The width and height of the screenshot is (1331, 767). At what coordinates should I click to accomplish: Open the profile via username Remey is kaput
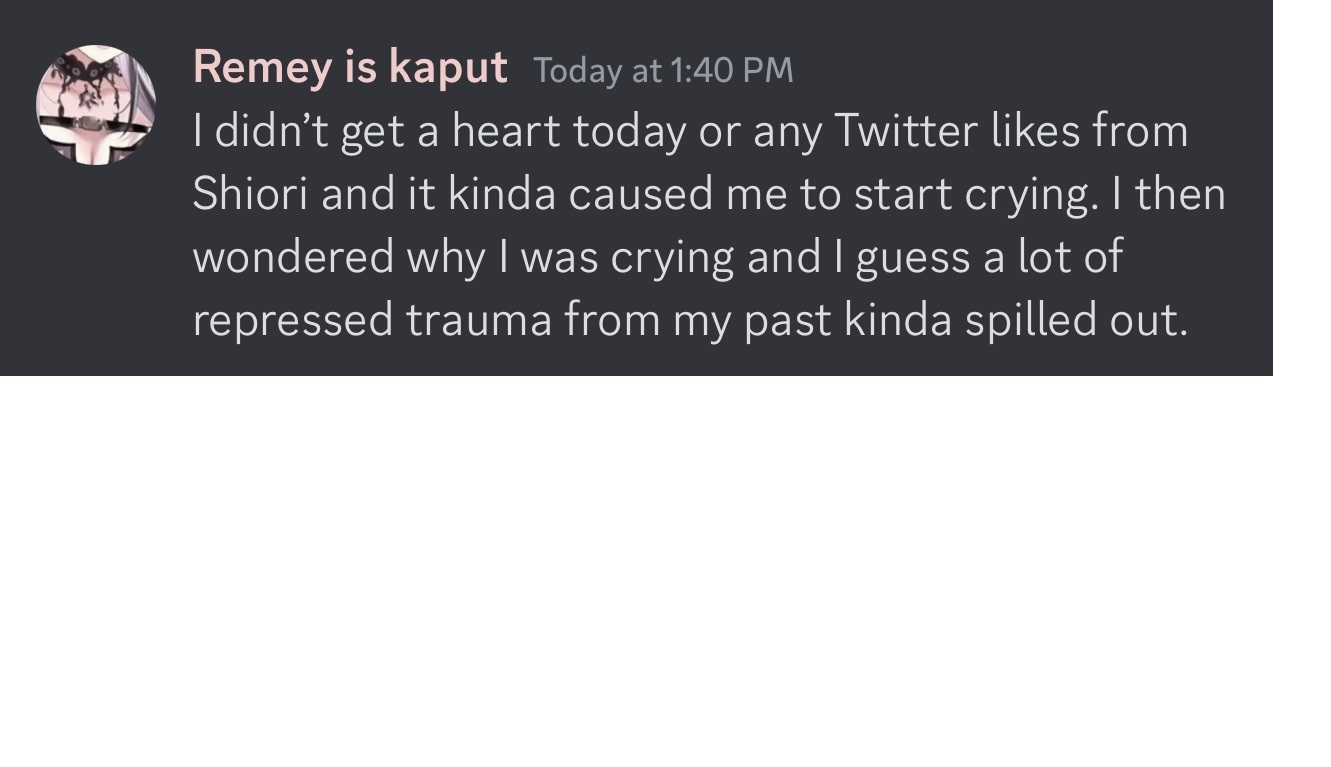(x=349, y=68)
